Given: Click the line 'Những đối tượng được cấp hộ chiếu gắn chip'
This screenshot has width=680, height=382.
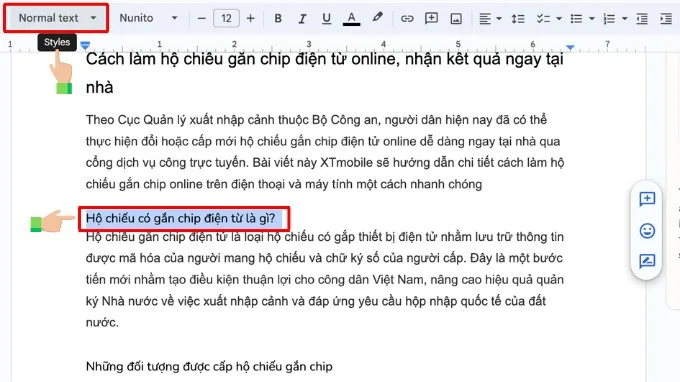Looking at the screenshot, I should (x=209, y=366).
